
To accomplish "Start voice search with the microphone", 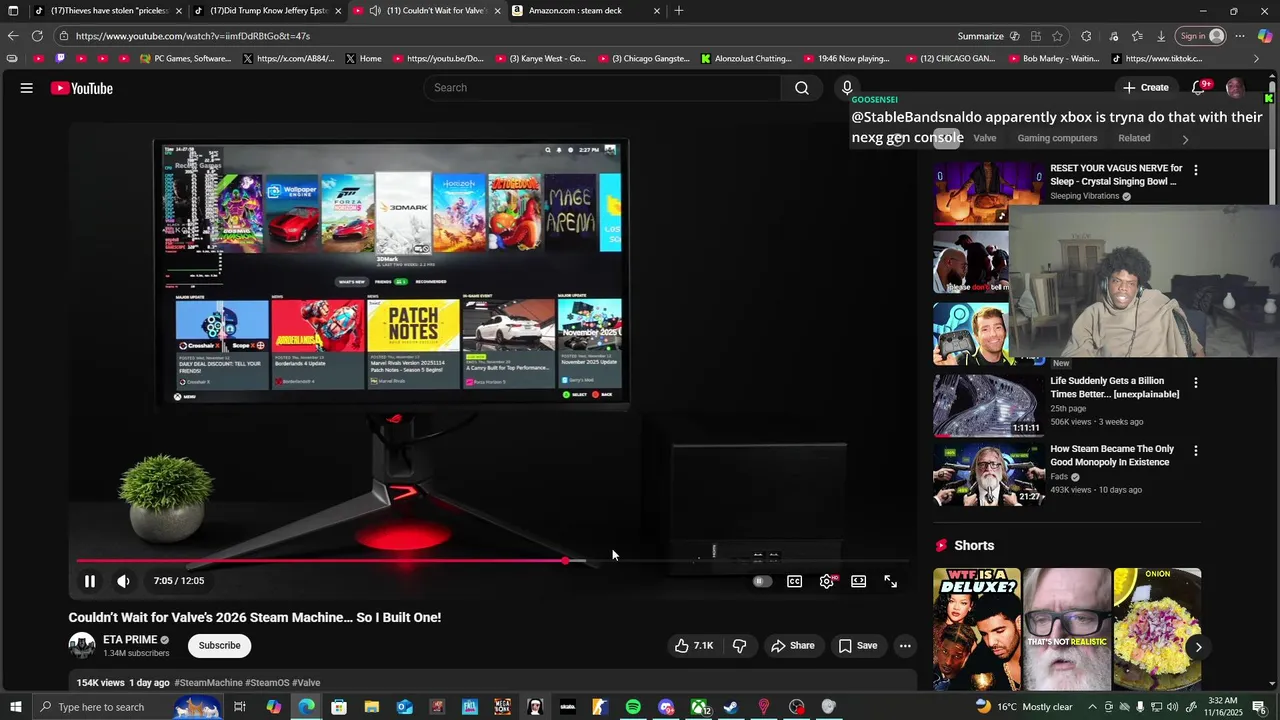I will click(847, 88).
